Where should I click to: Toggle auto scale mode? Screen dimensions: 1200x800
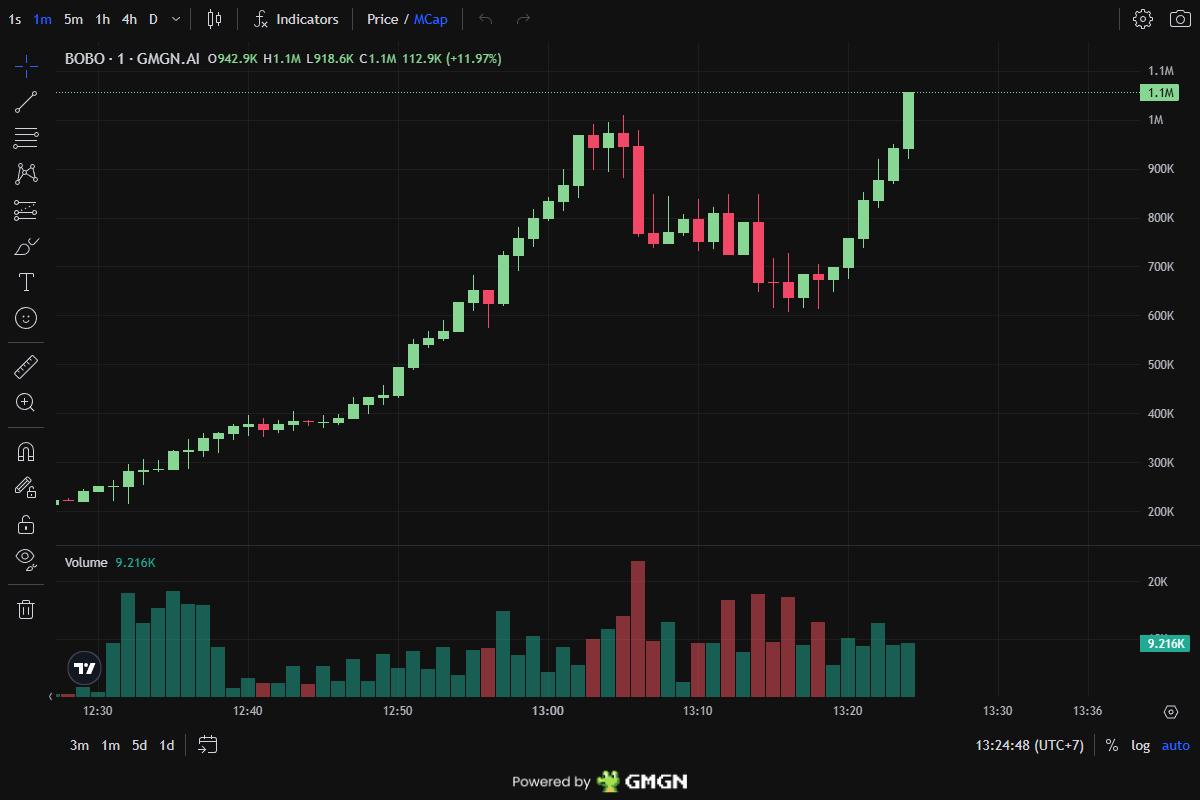point(1176,745)
